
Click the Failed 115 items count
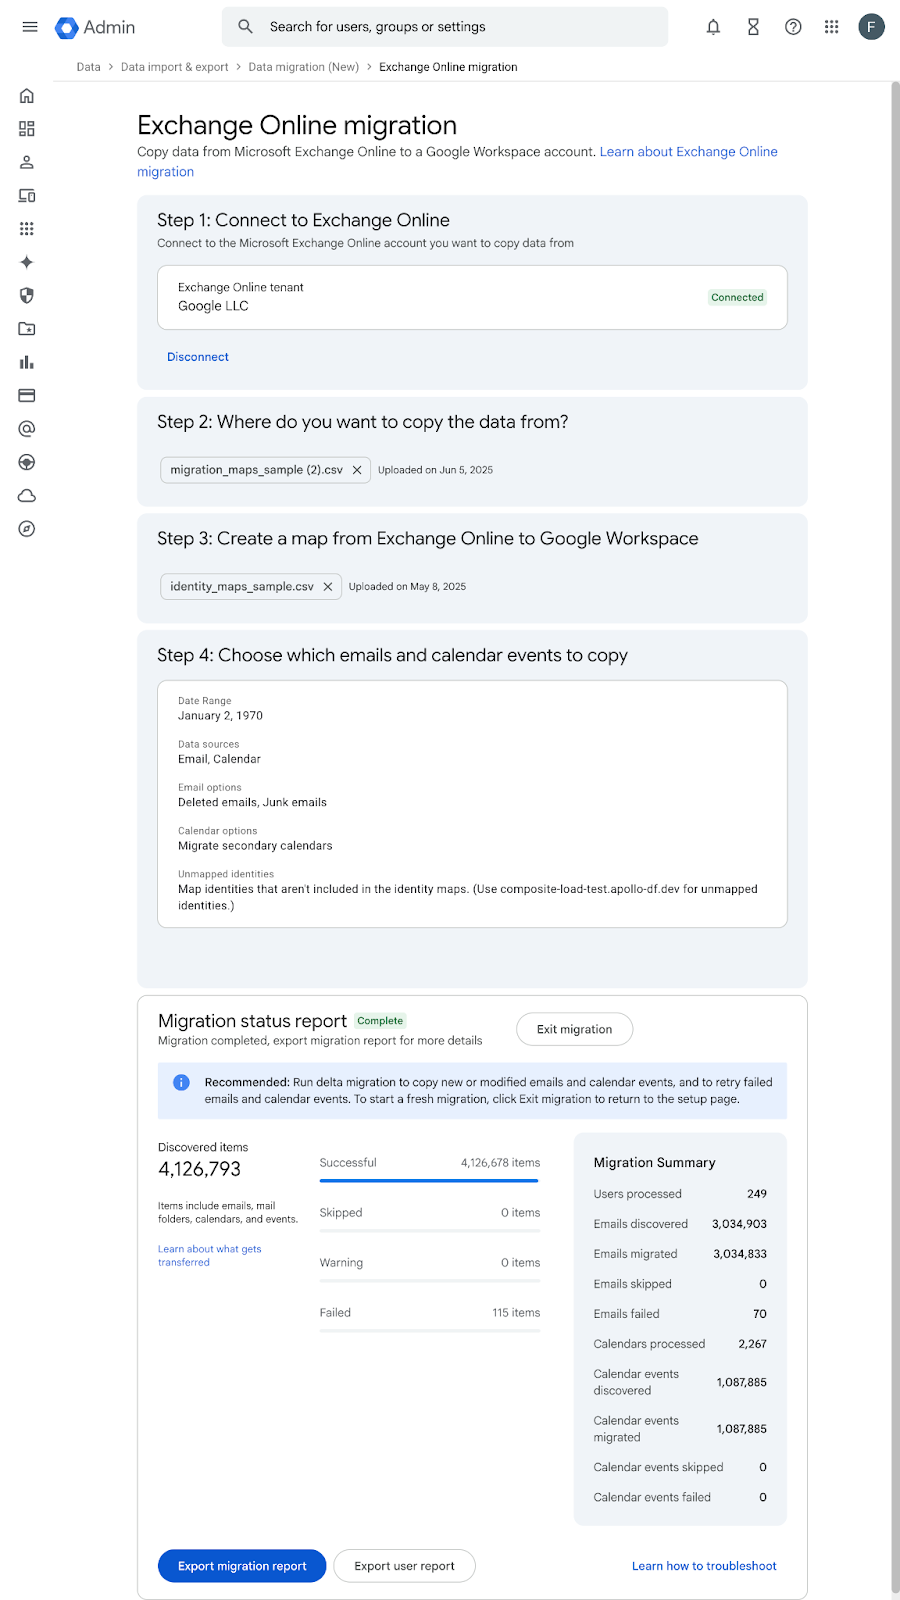[x=516, y=1313]
